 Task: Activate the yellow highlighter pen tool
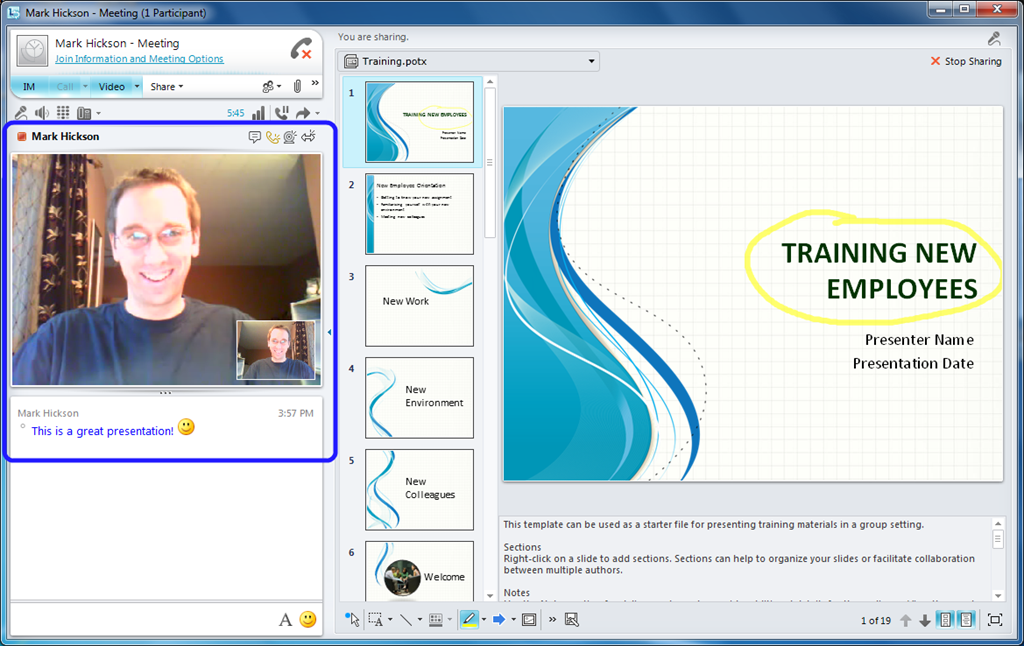click(469, 619)
